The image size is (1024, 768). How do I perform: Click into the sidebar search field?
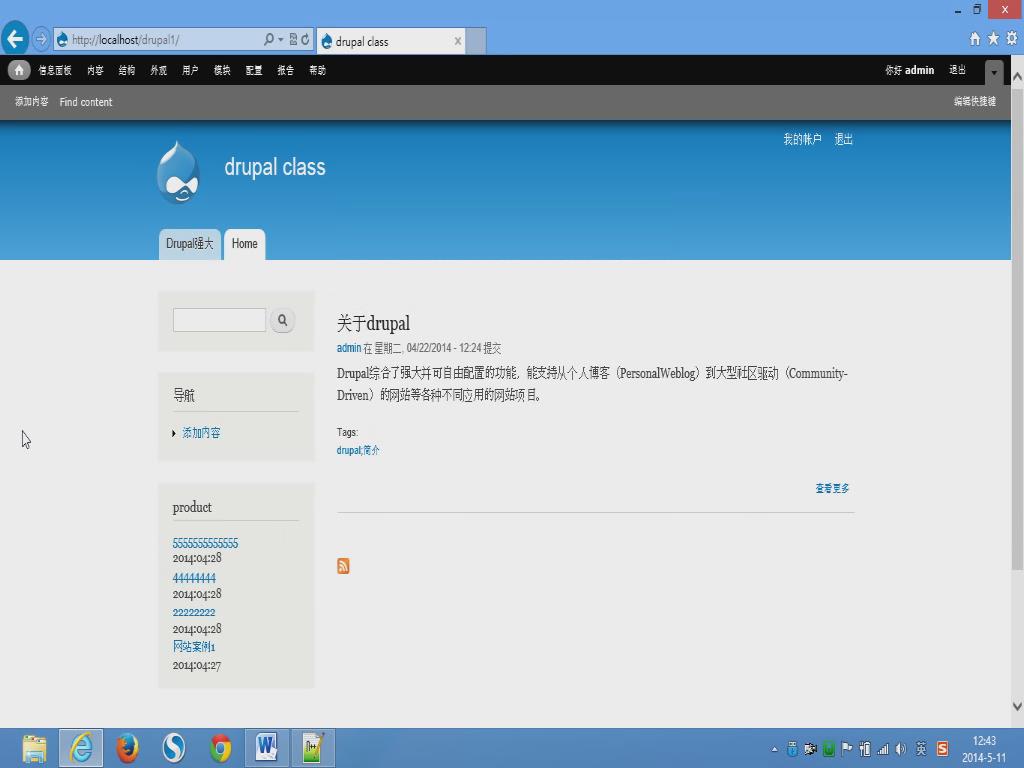219,320
